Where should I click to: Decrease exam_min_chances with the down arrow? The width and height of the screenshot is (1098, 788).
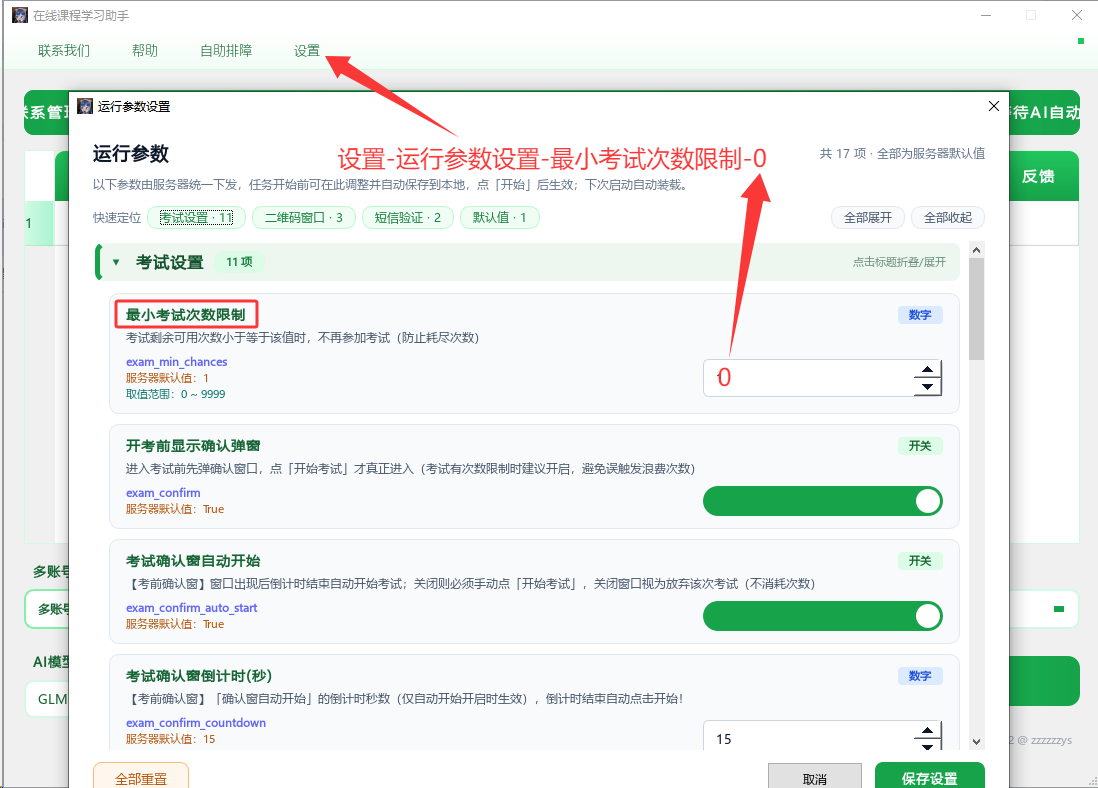tap(927, 387)
